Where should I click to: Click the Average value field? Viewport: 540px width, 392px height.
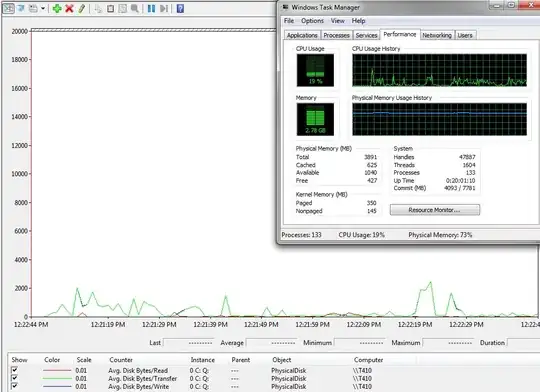271,343
